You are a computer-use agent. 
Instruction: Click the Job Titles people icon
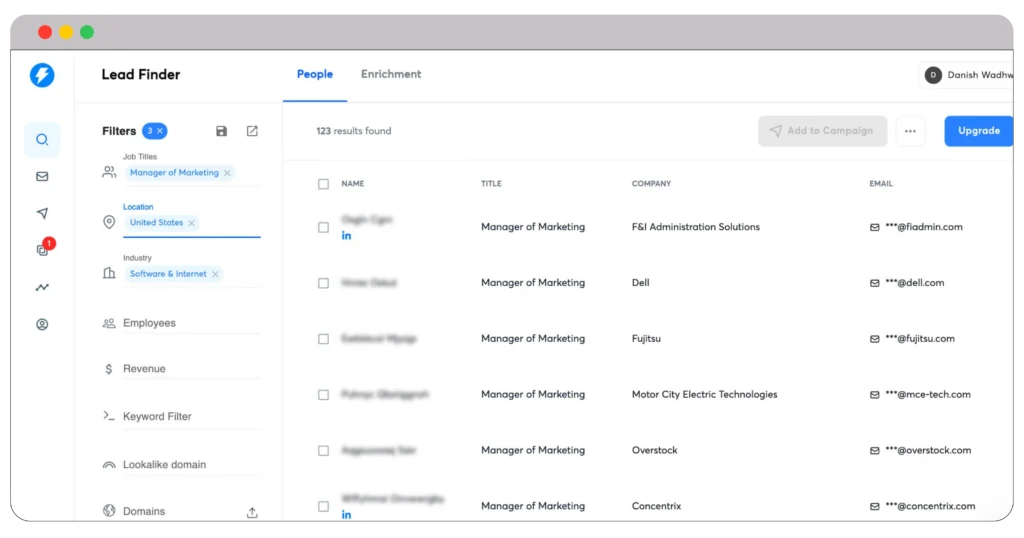[109, 172]
